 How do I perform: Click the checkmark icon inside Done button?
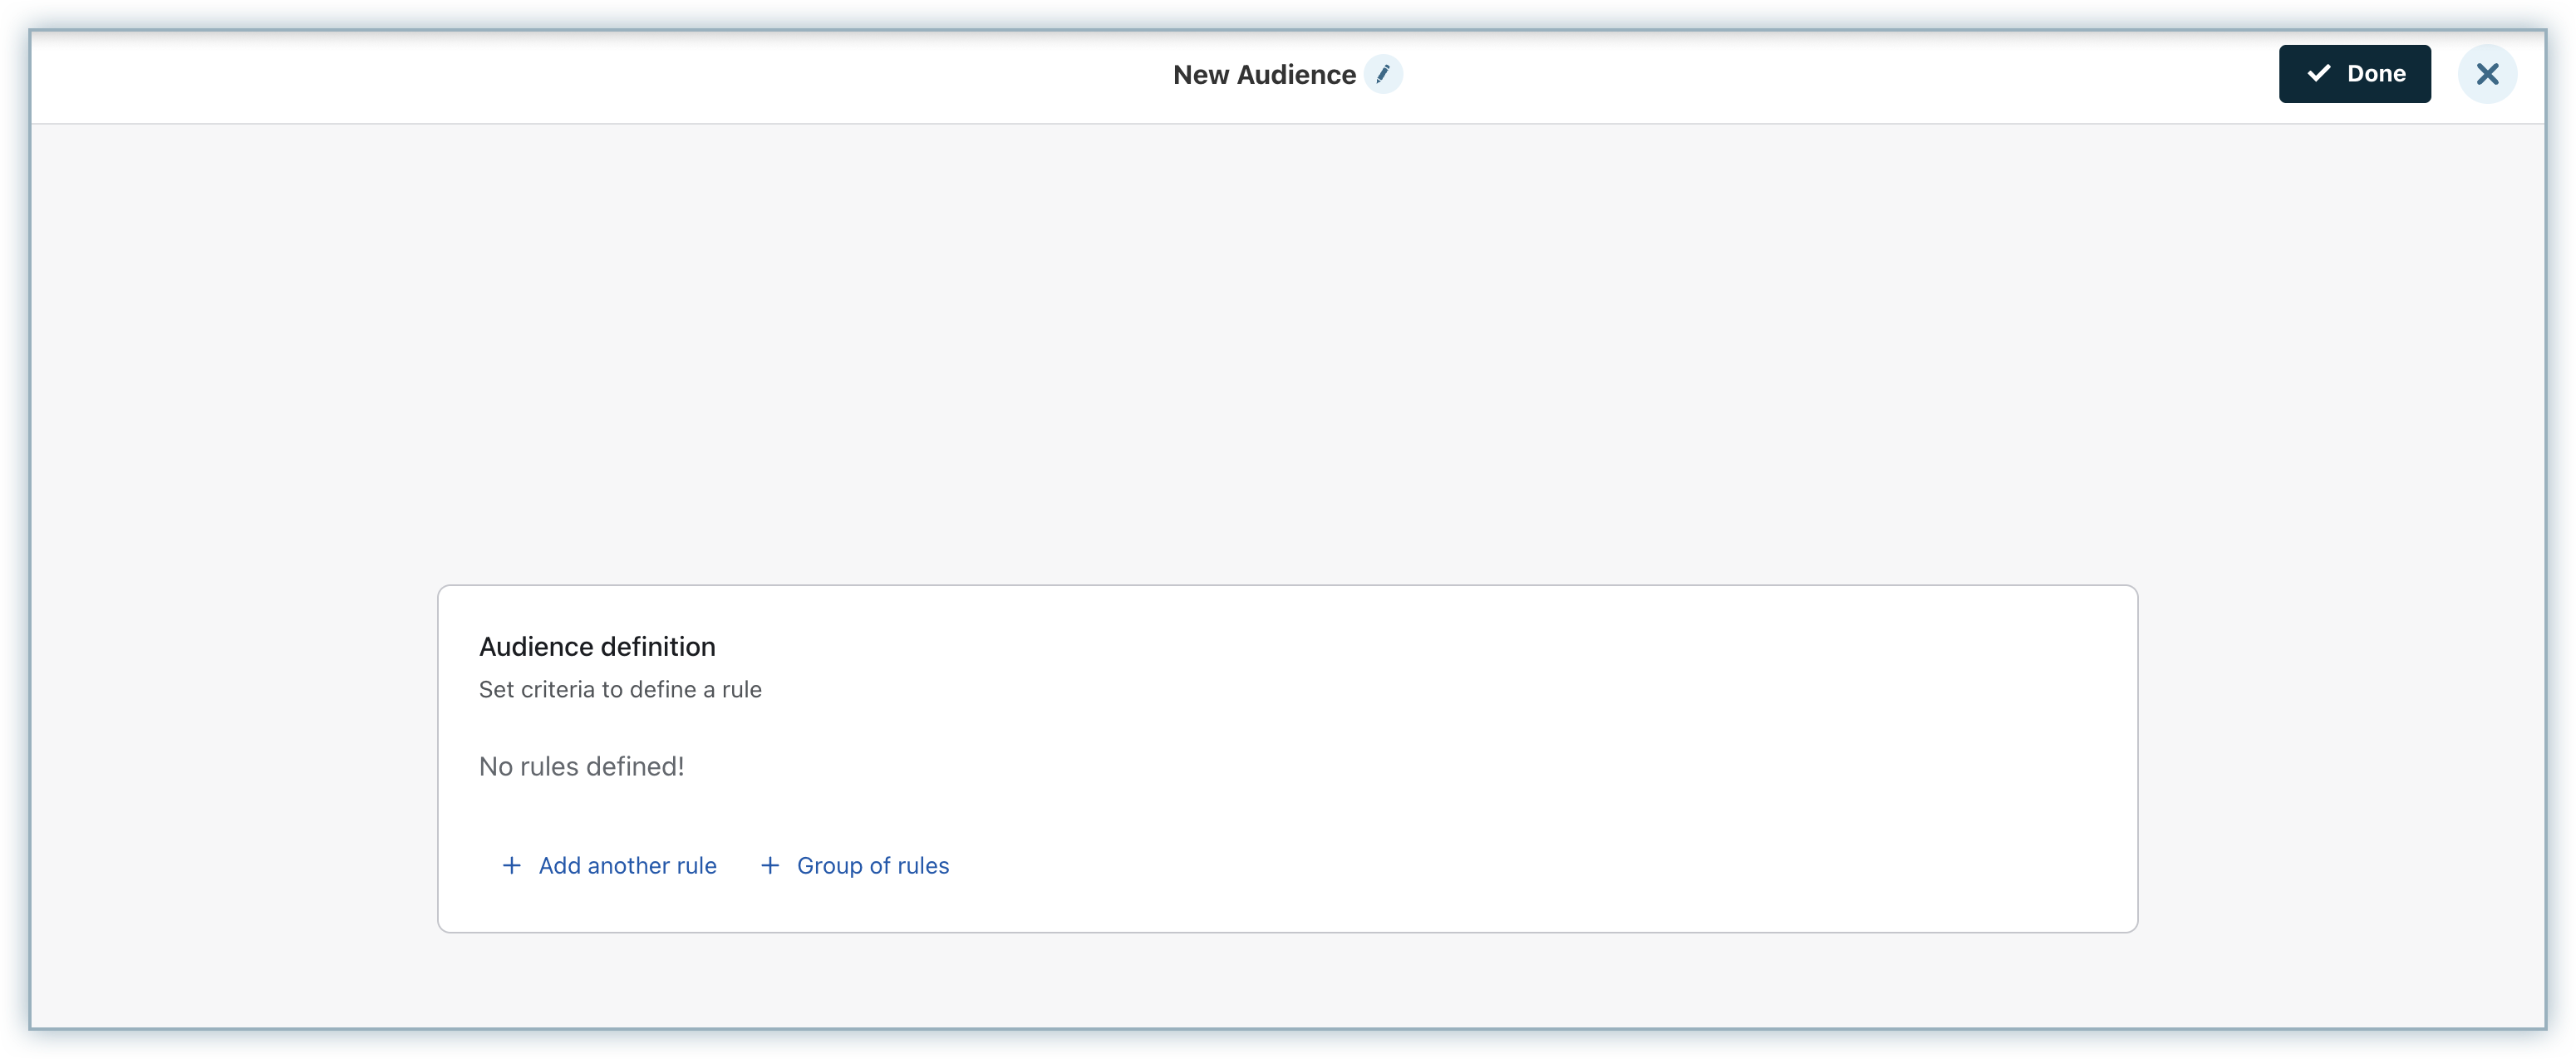[x=2318, y=73]
